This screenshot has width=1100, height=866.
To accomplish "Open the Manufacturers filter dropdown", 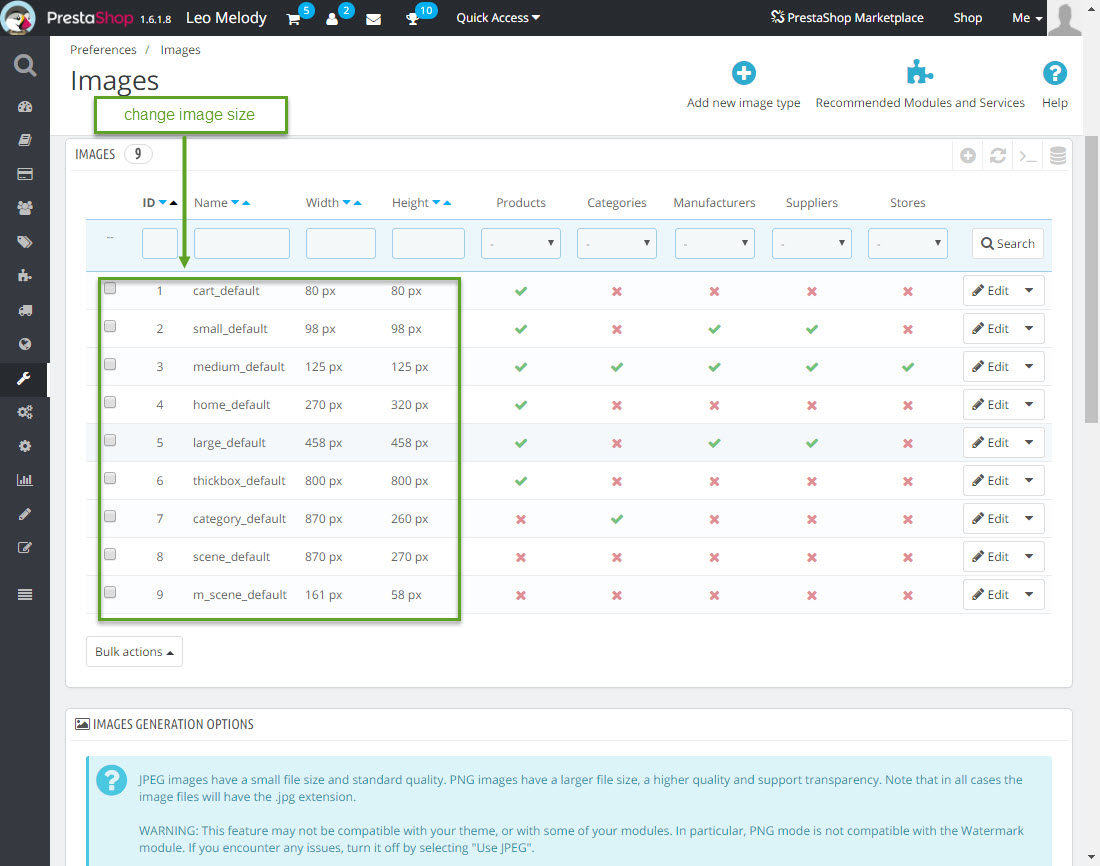I will click(714, 244).
